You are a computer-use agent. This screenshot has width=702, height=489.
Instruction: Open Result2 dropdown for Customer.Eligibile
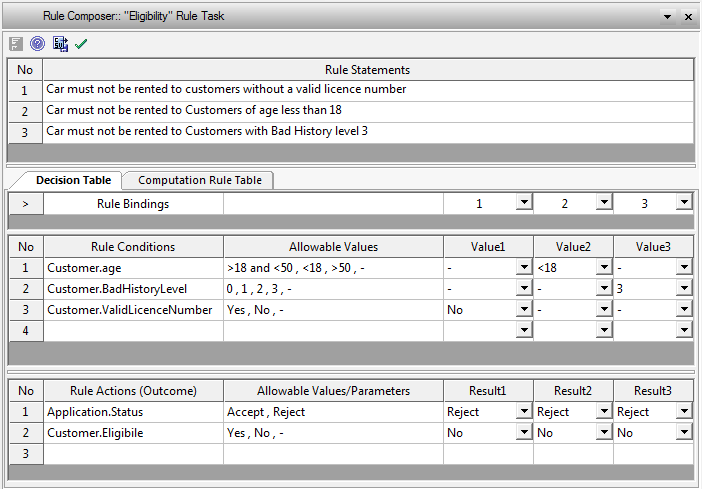coord(604,432)
